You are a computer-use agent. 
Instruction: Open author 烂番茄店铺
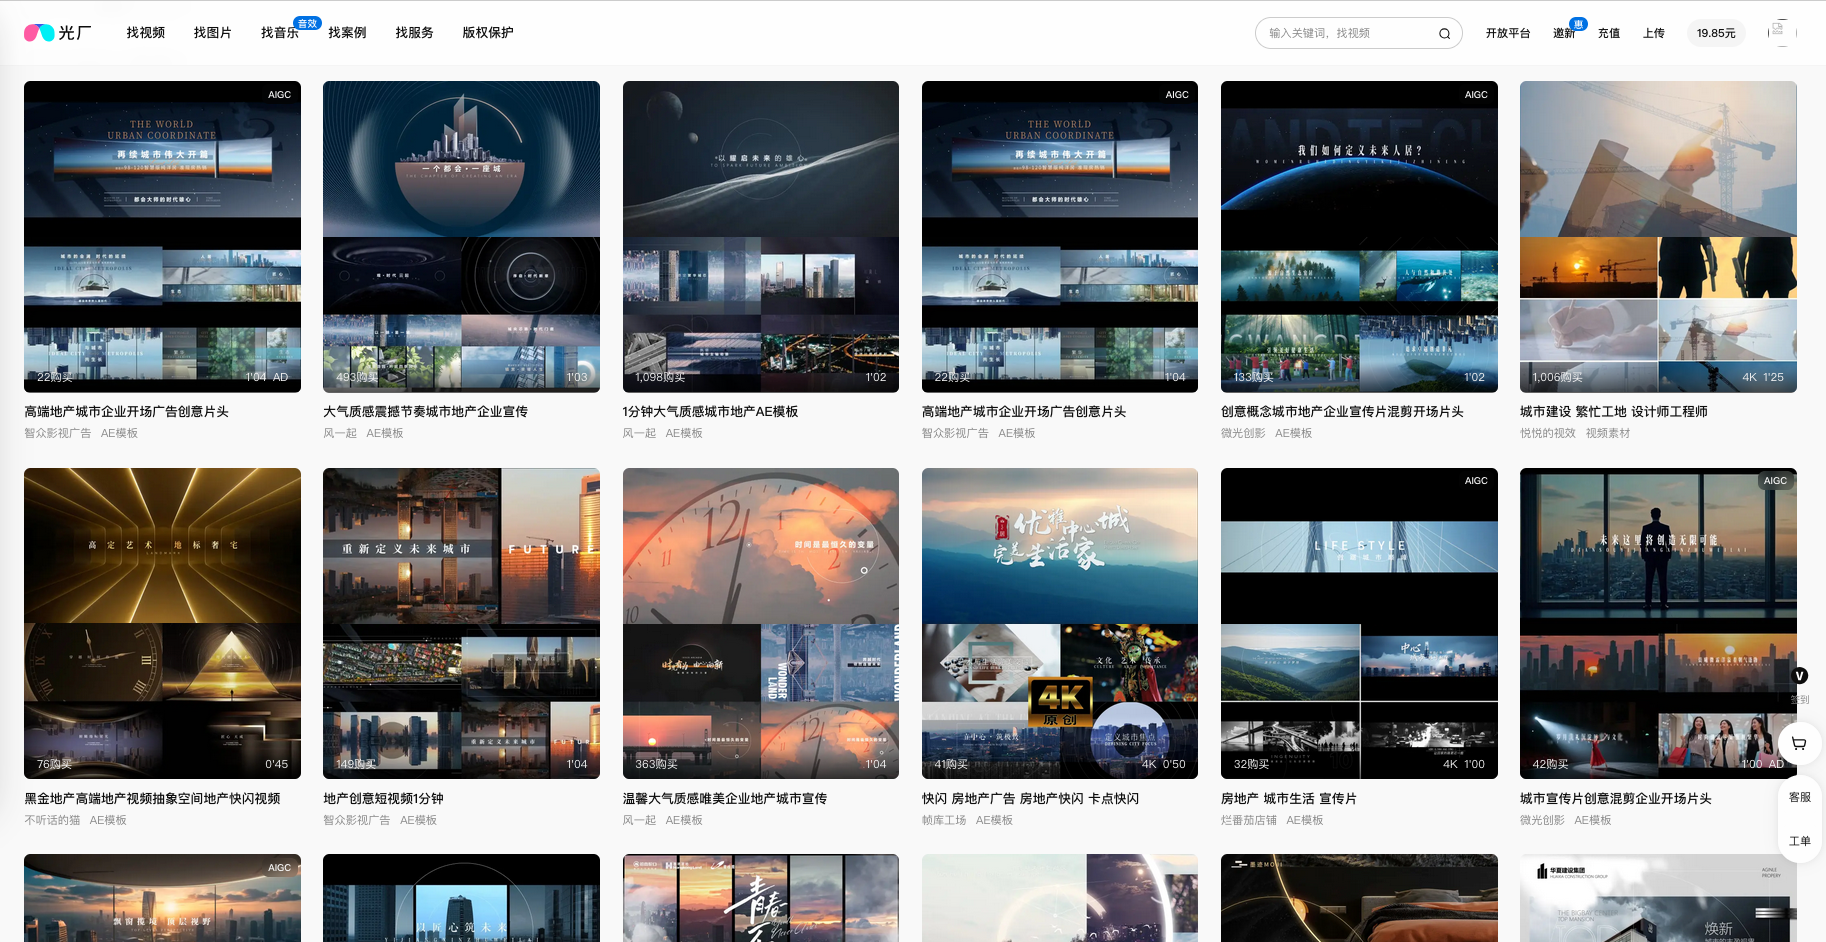1249,820
